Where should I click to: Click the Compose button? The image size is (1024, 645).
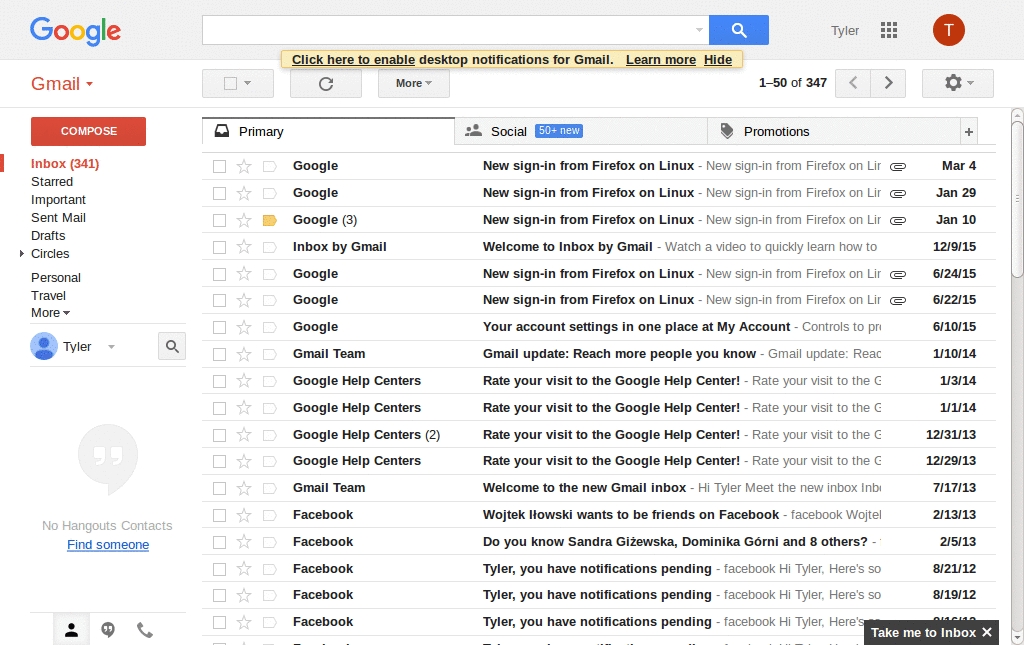87,131
